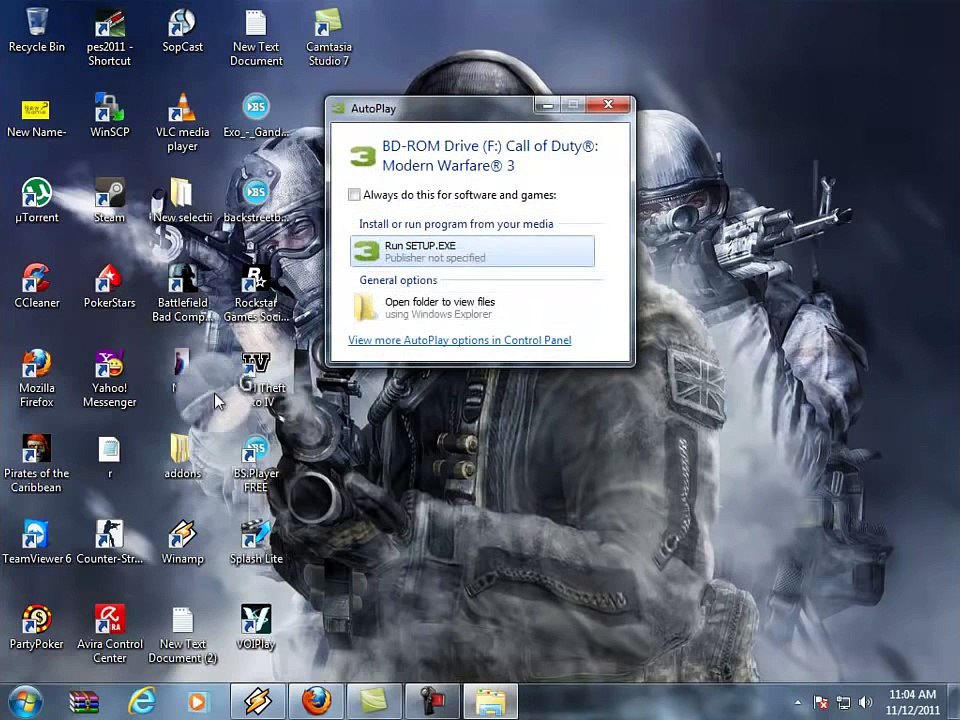
Task: Select the New selectii folder icon
Action: tap(182, 200)
